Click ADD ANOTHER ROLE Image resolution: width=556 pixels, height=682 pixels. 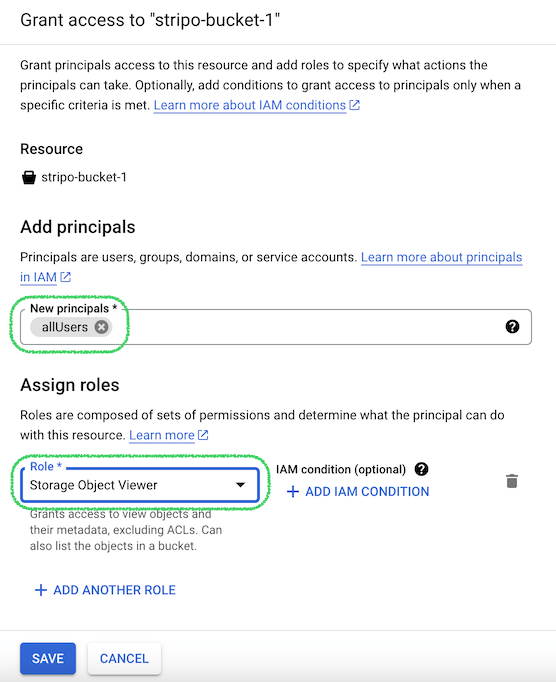[x=105, y=590]
